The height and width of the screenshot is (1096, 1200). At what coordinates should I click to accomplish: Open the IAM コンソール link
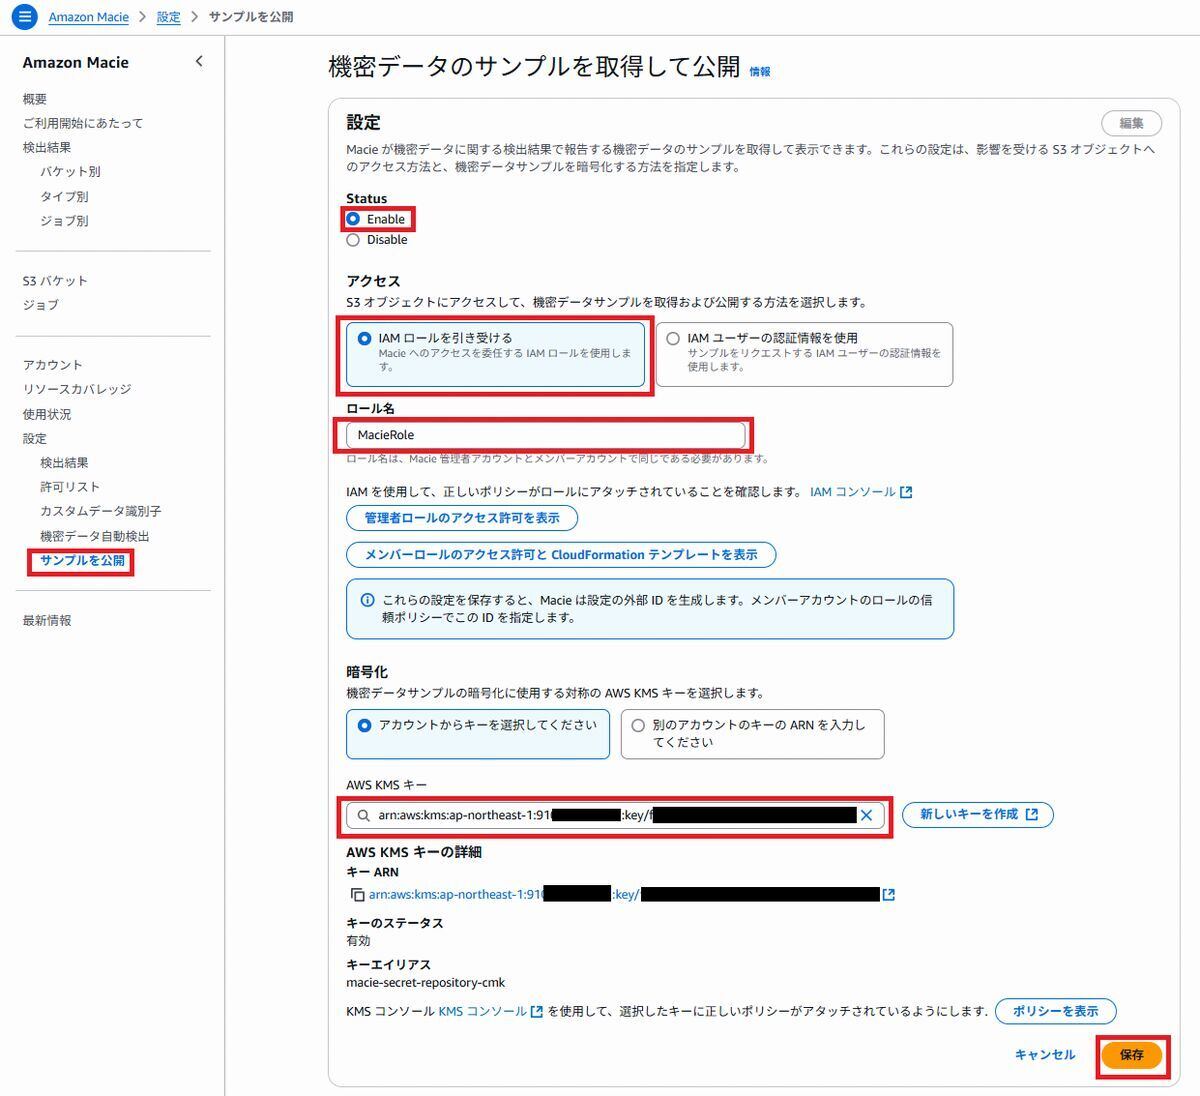click(860, 492)
